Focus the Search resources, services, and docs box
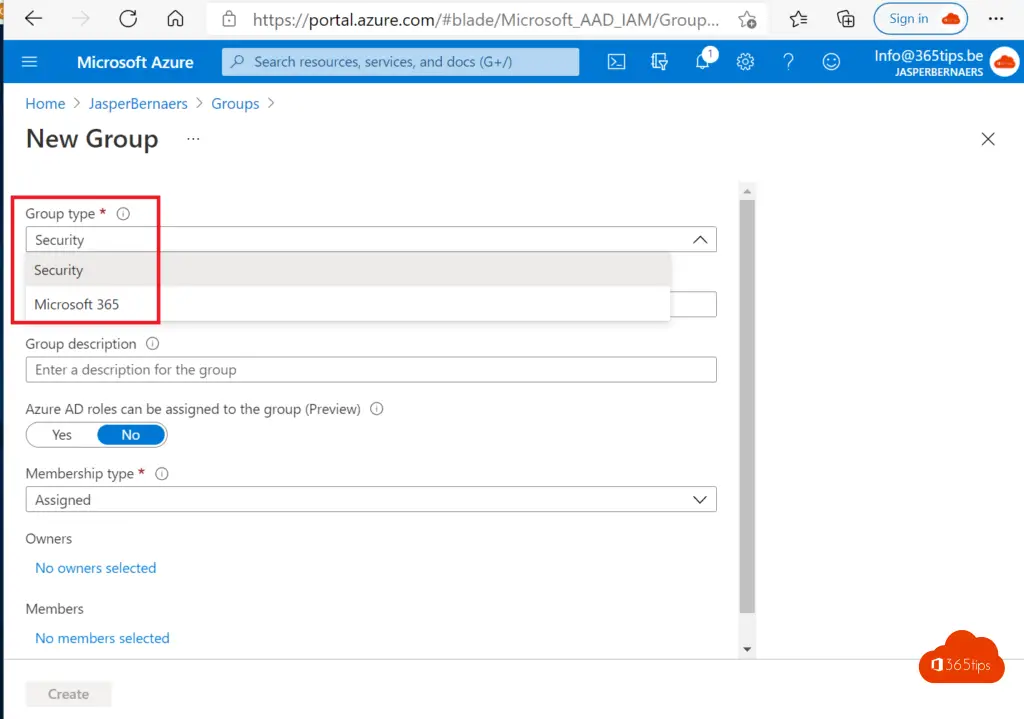 400,61
